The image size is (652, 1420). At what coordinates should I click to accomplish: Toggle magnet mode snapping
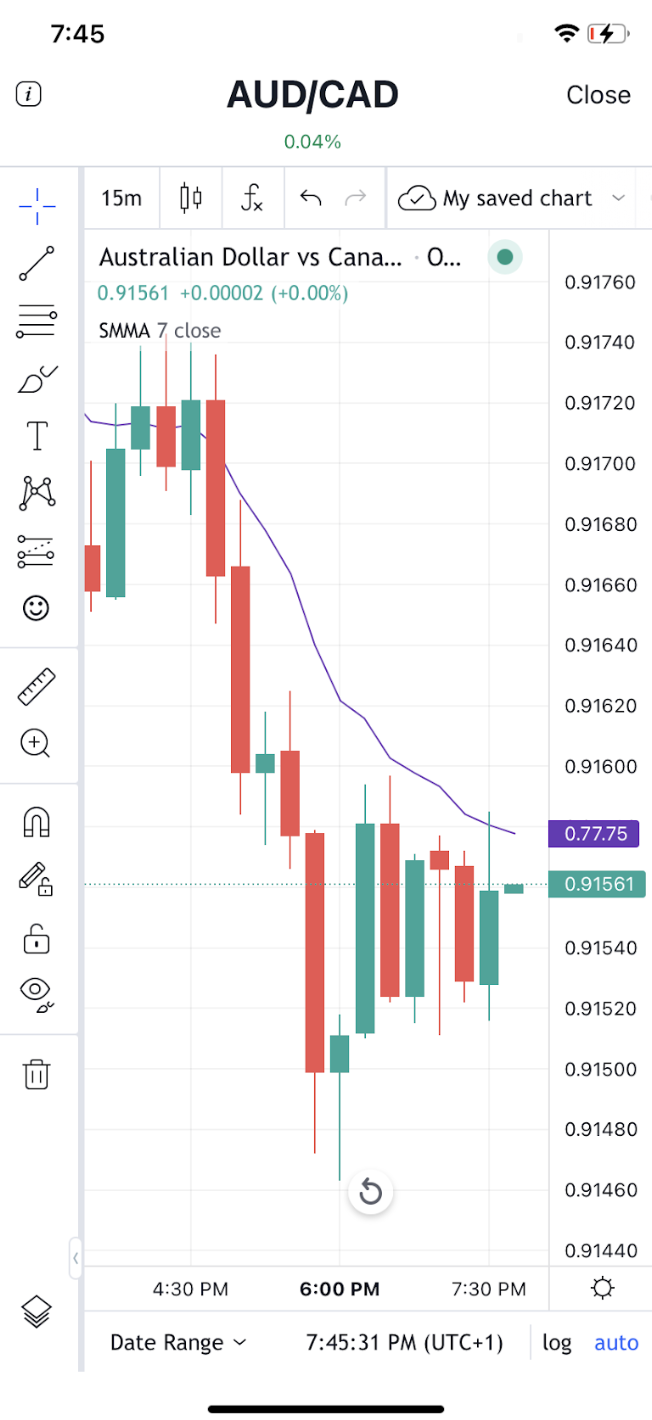coord(37,823)
